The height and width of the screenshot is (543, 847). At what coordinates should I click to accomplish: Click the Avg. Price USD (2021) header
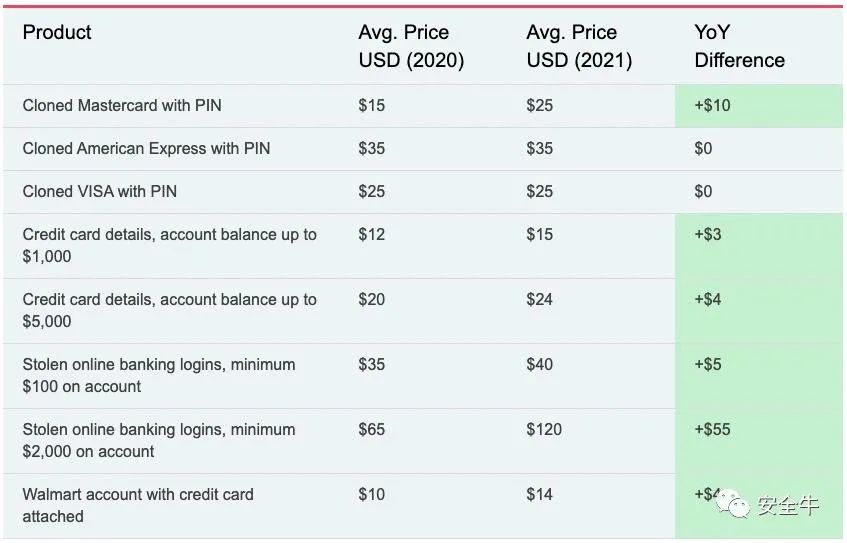579,46
